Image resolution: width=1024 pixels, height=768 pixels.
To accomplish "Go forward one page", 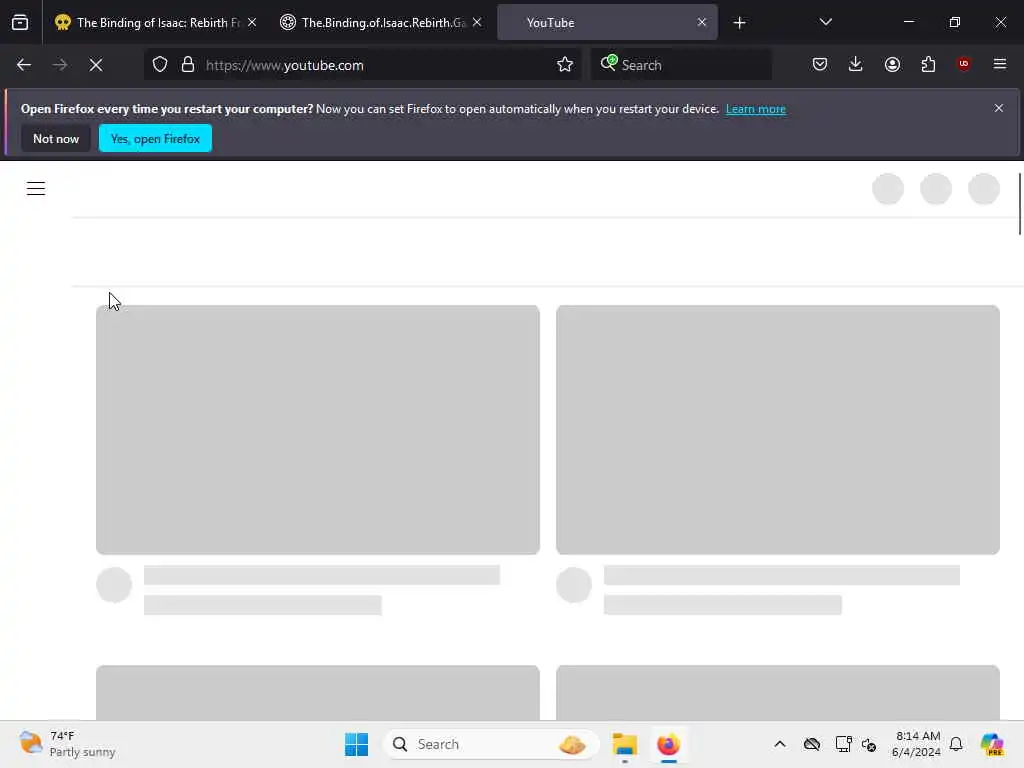I will [59, 65].
